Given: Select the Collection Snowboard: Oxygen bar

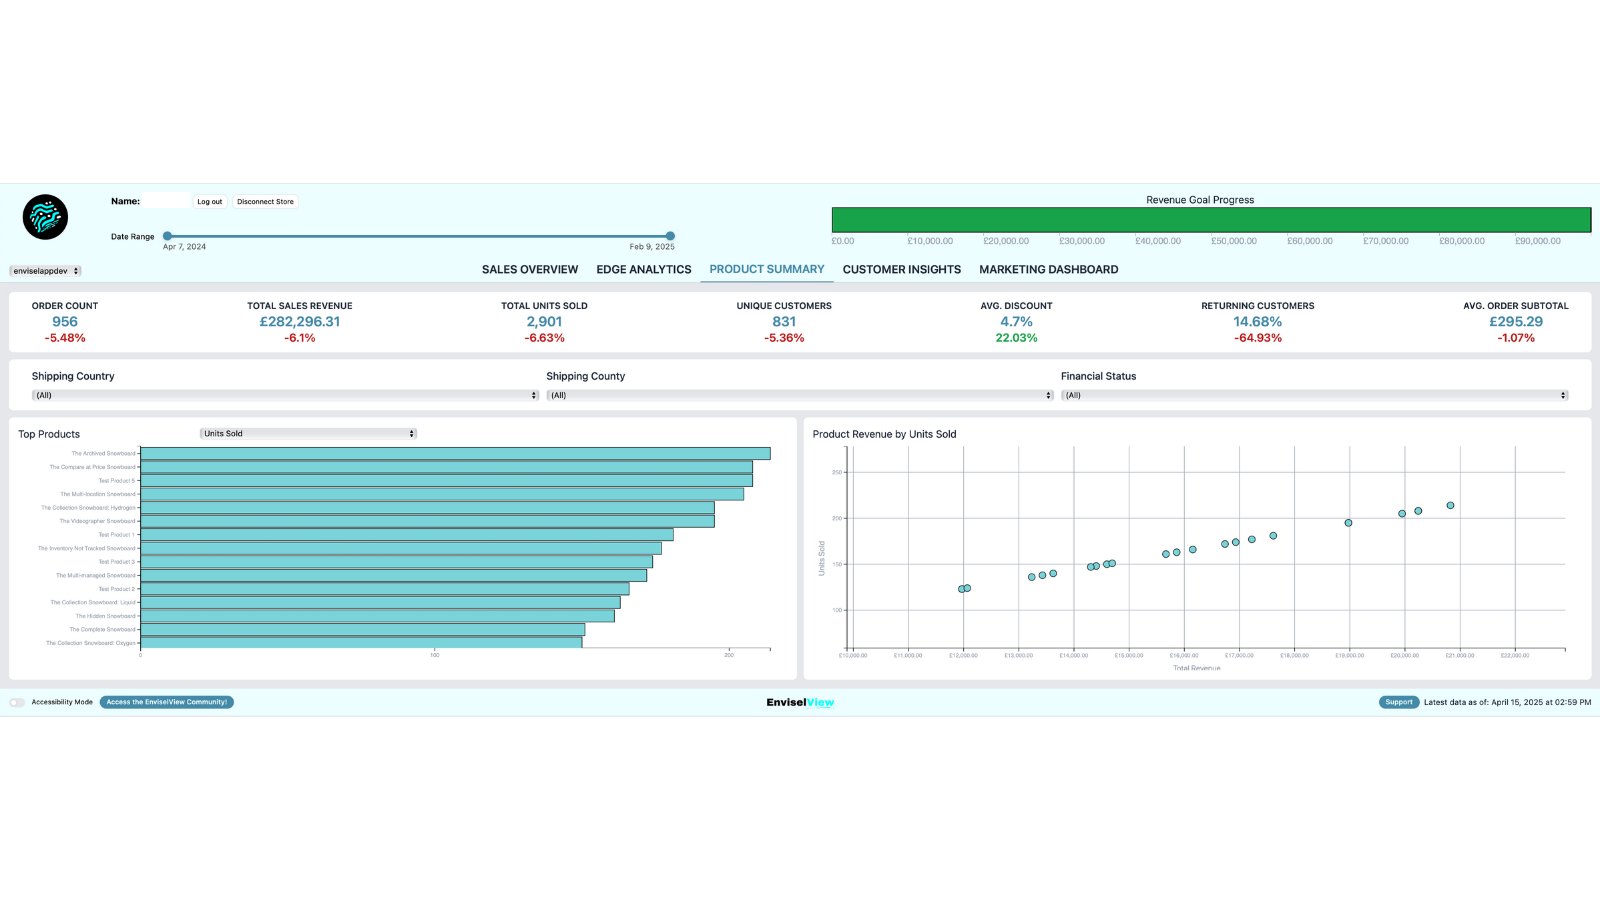Looking at the screenshot, I should (361, 642).
